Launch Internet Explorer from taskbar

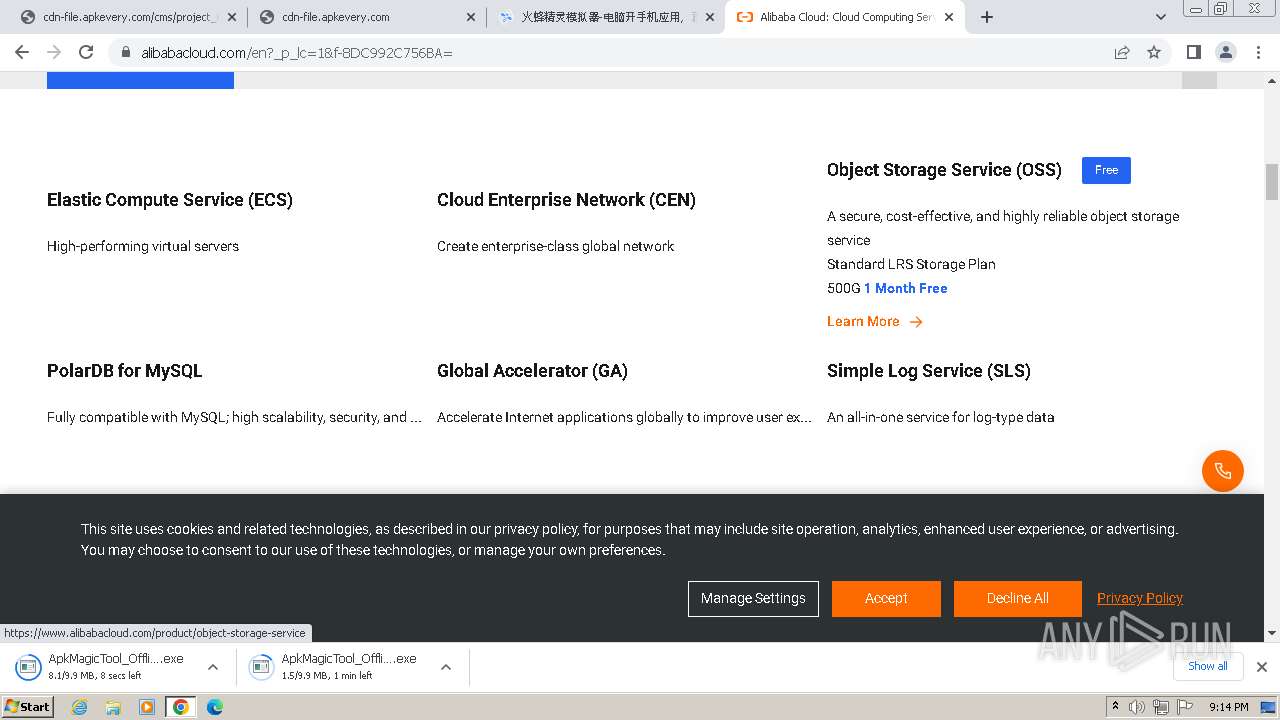(79, 707)
